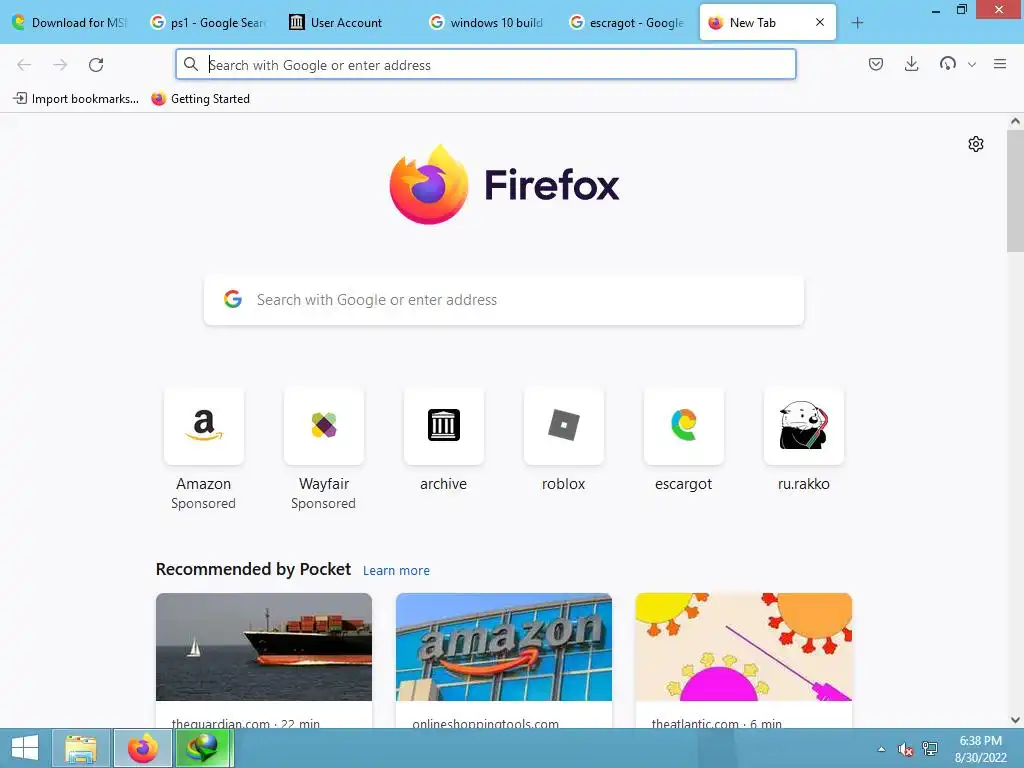Reload the current page
The image size is (1024, 768).
96,65
